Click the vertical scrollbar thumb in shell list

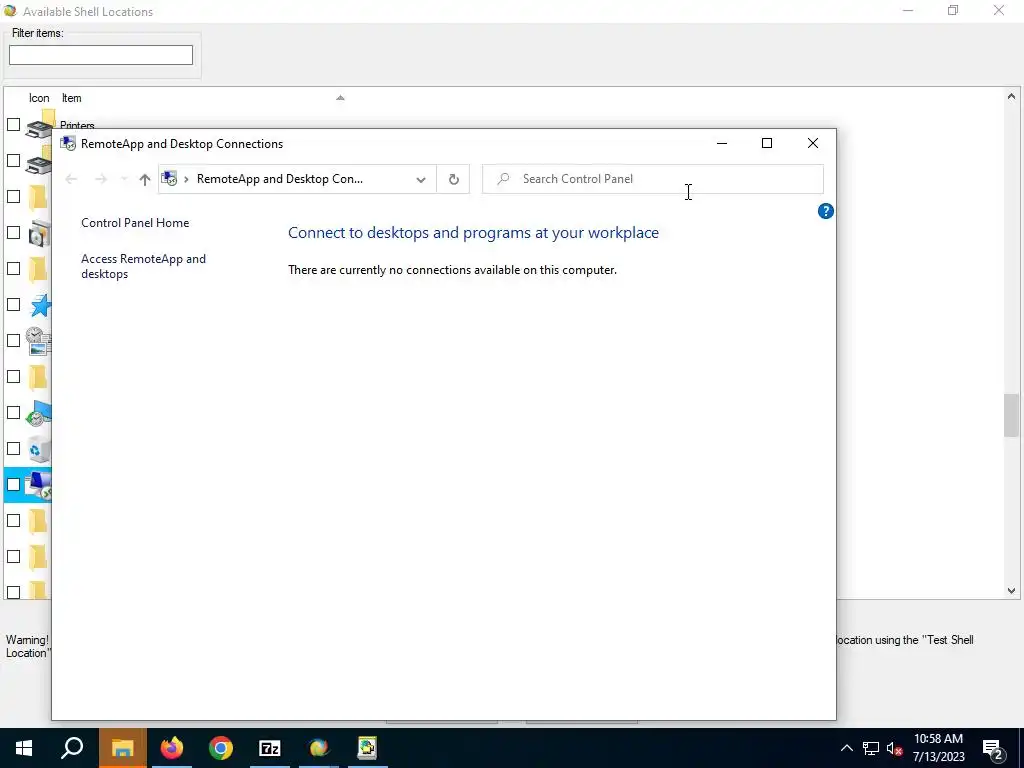pos(1011,415)
